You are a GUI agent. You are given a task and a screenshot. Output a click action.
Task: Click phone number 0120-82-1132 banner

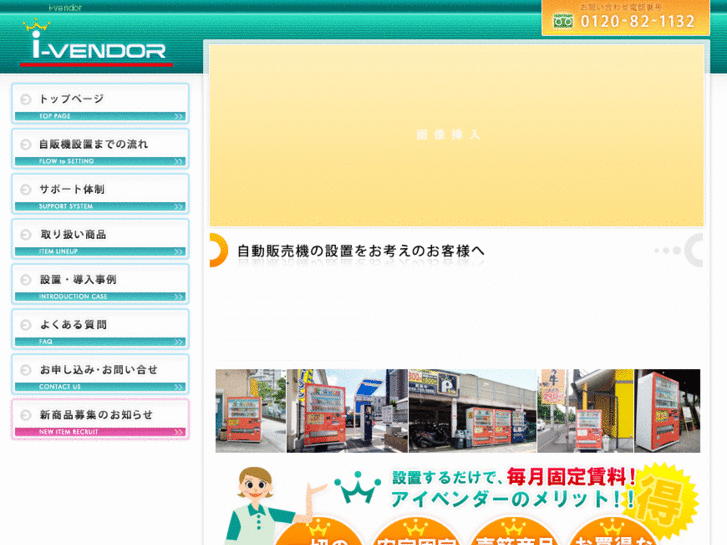(625, 18)
